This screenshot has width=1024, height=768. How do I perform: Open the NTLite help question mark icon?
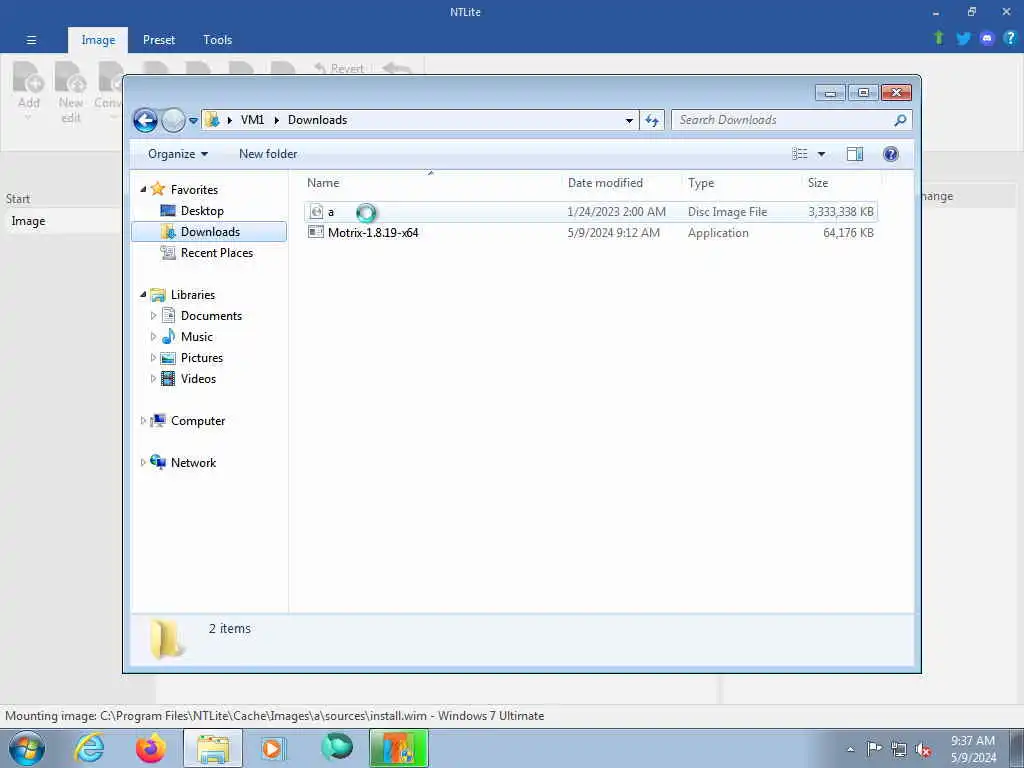coord(1010,39)
